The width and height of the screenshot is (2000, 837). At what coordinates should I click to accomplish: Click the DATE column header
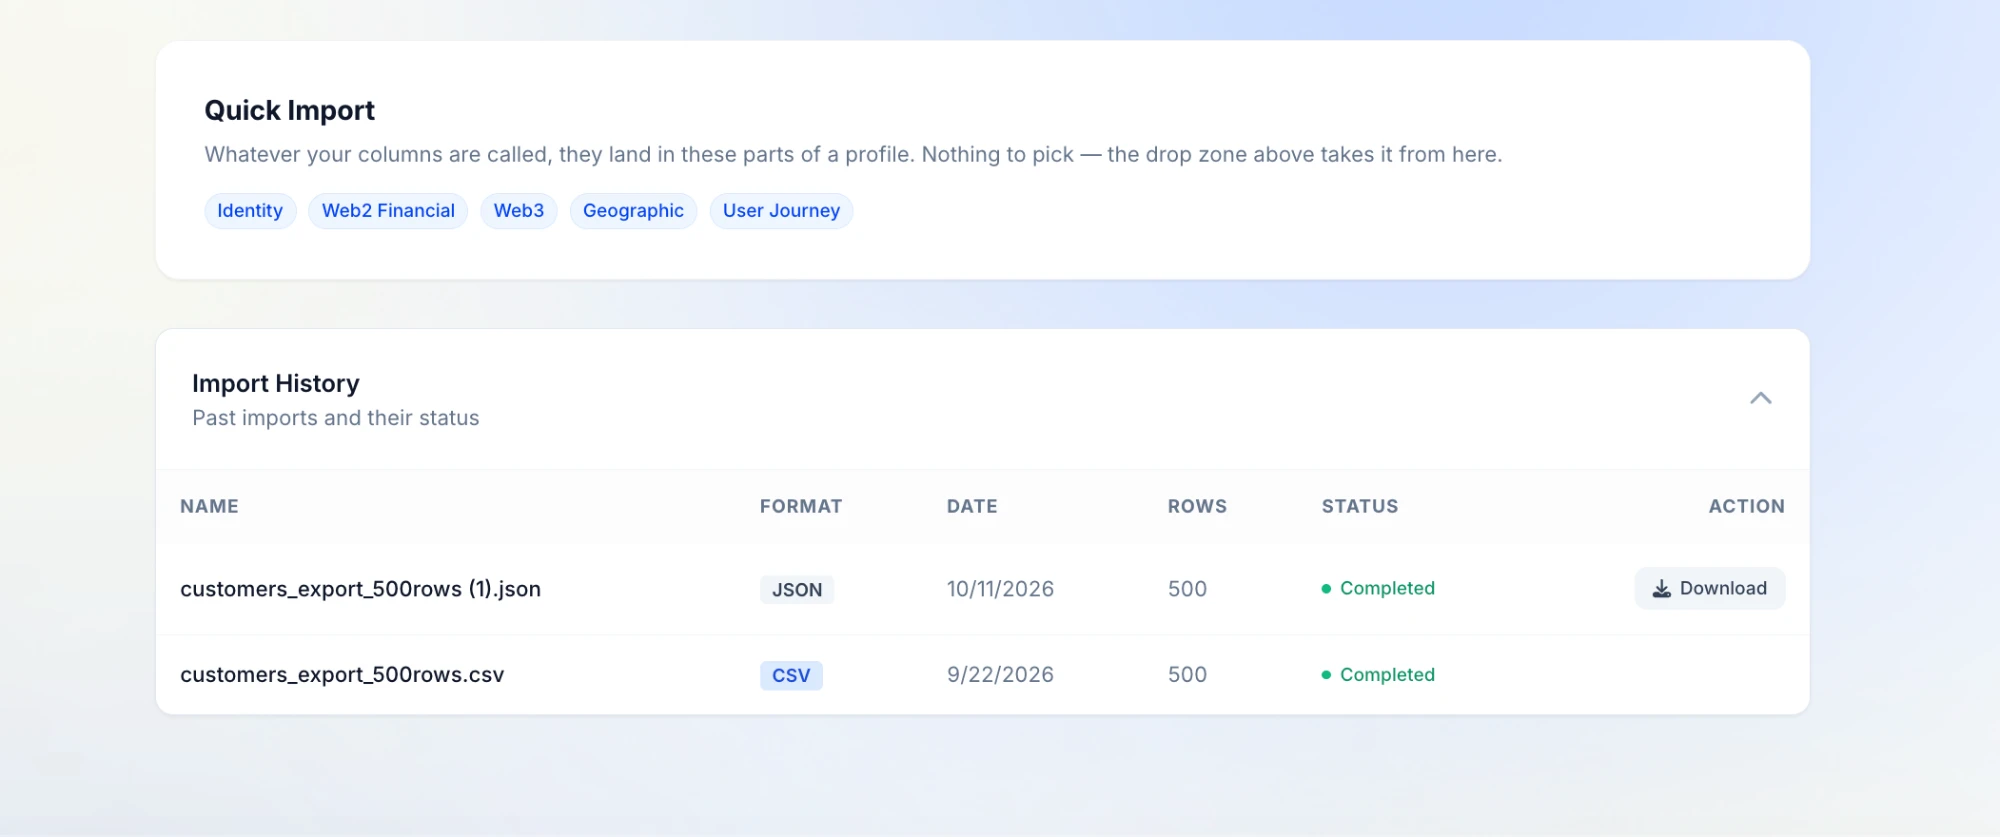972,506
